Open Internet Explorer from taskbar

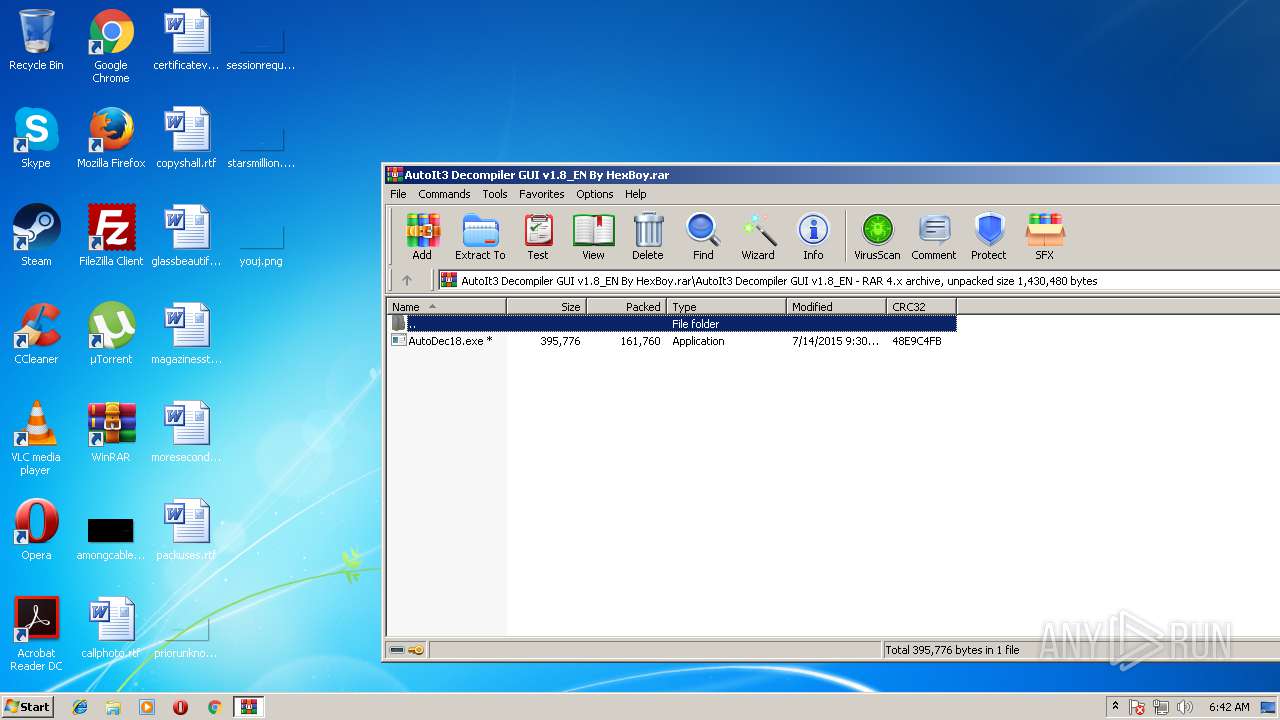[80, 707]
